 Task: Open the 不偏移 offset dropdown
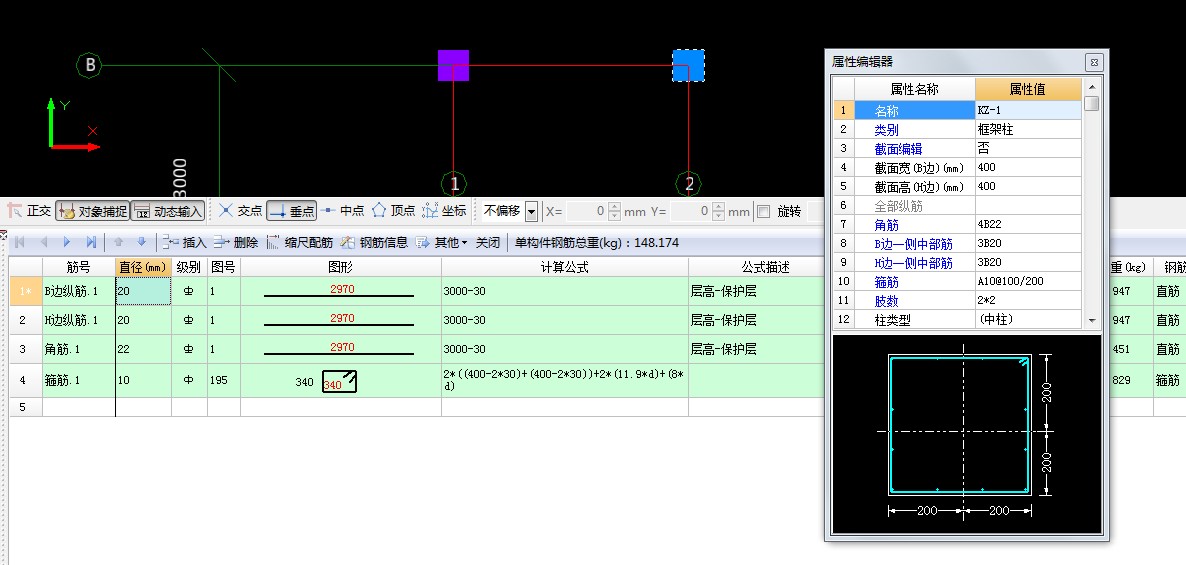pyautogui.click(x=532, y=212)
